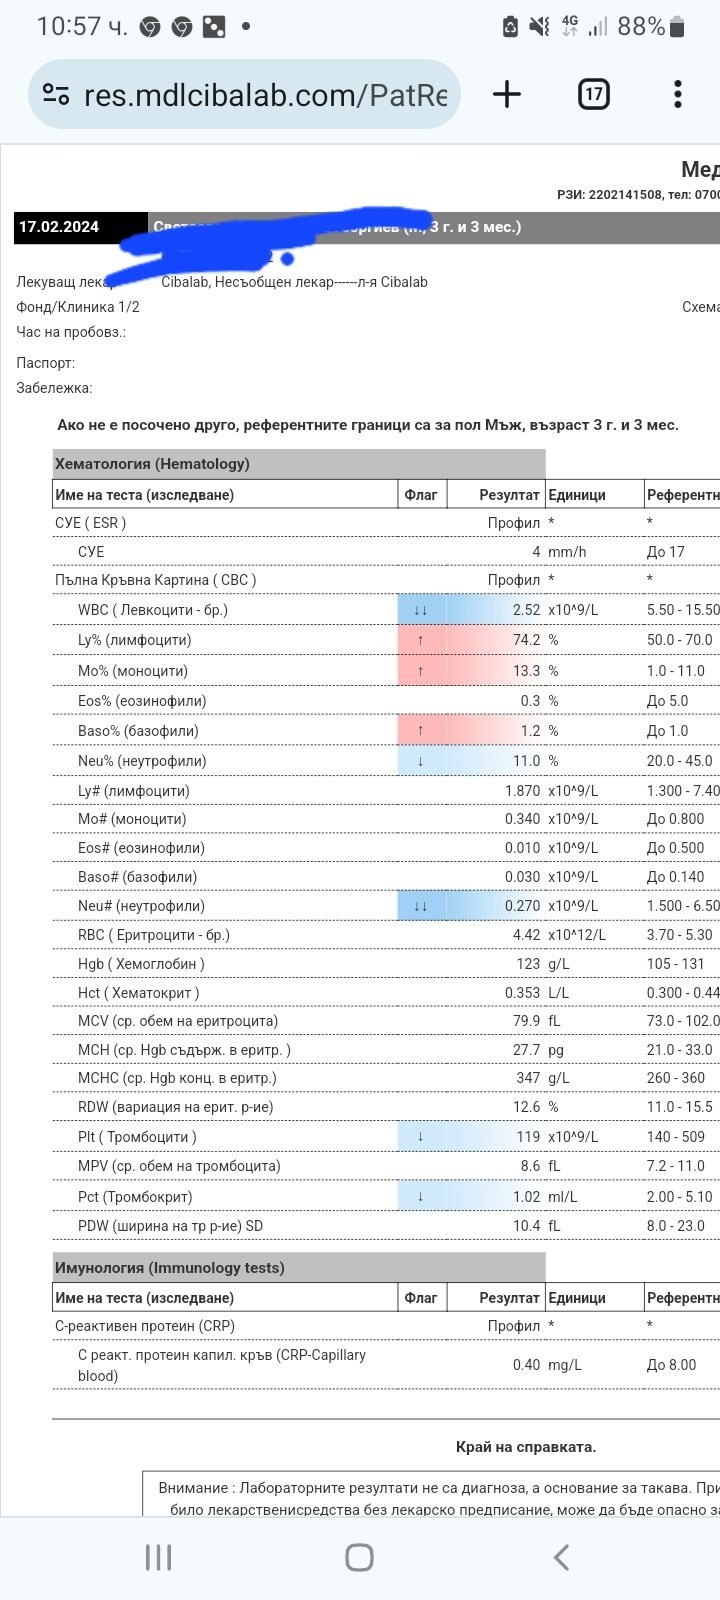Image resolution: width=720 pixels, height=1600 pixels.
Task: Tap the CRP capillary blood result 0.40
Action: [526, 1365]
